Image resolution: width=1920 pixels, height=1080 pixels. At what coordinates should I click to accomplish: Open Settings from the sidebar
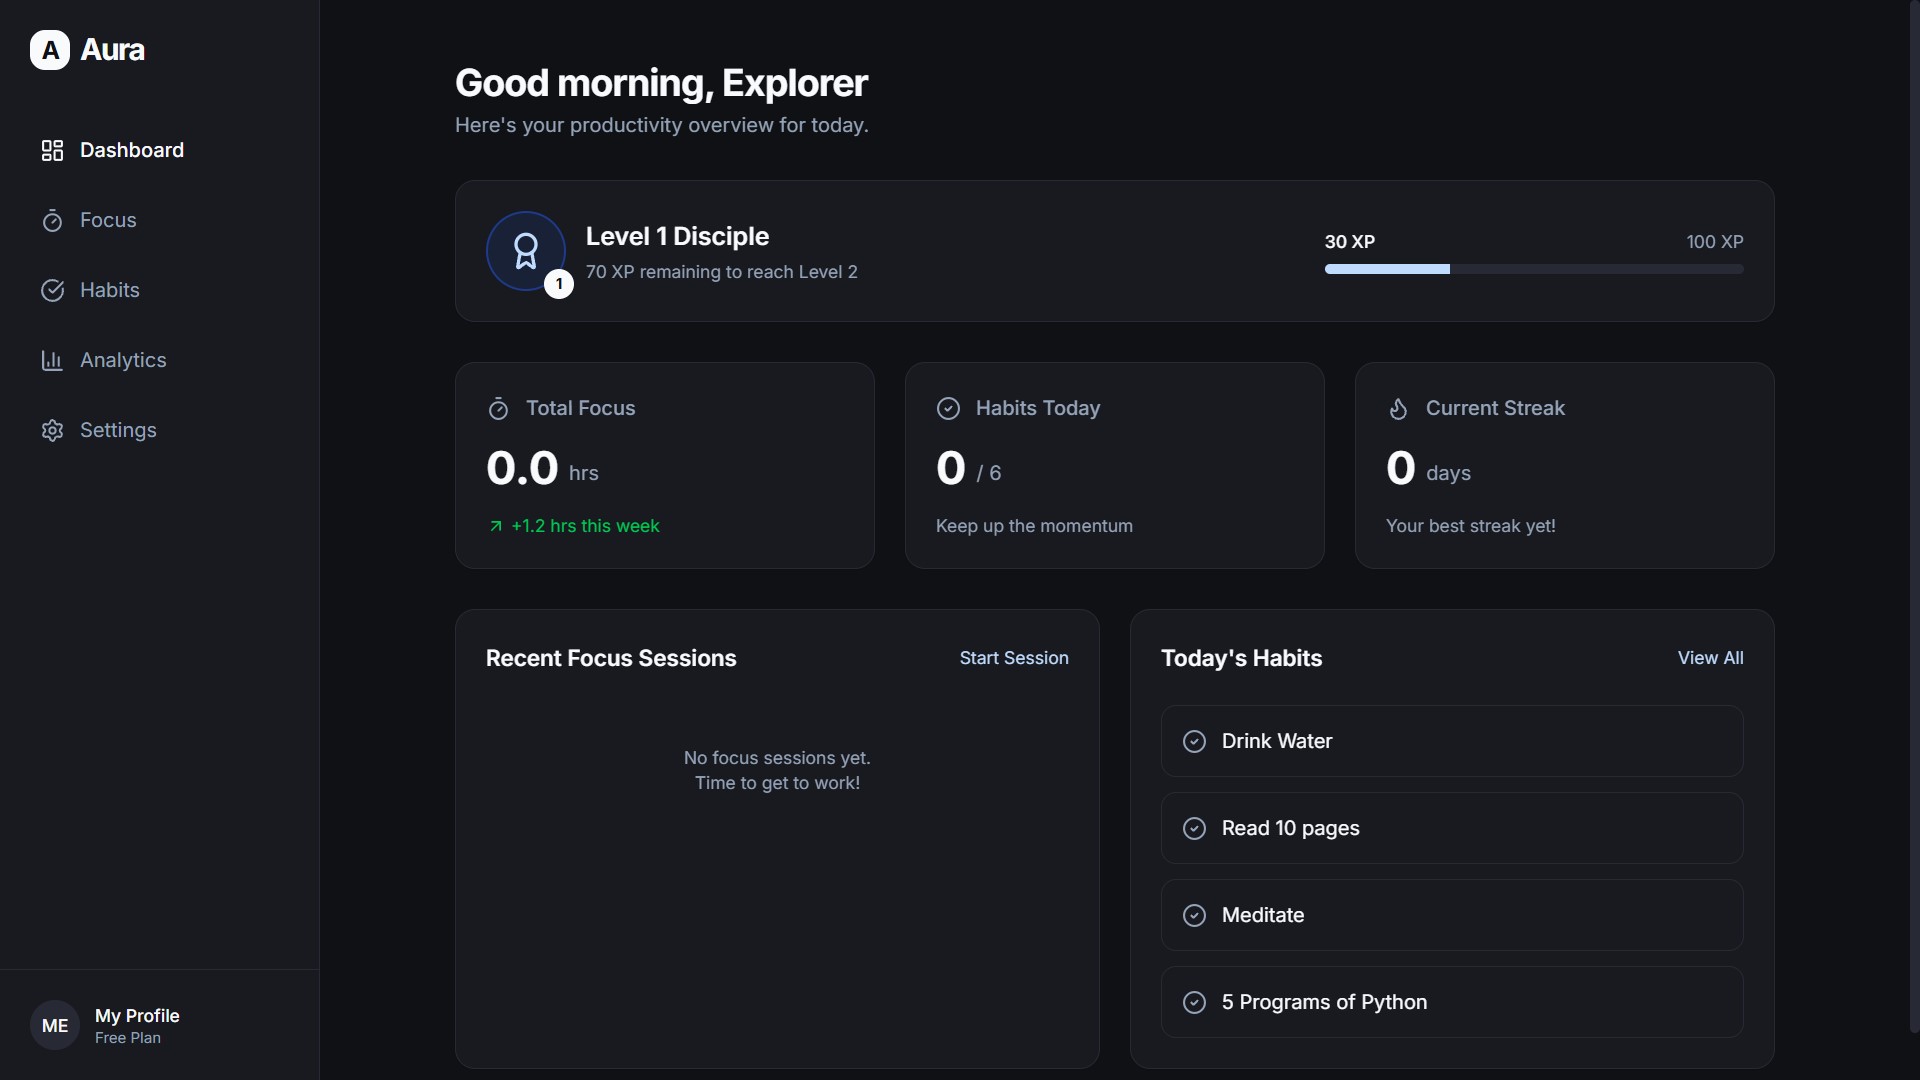pyautogui.click(x=160, y=430)
